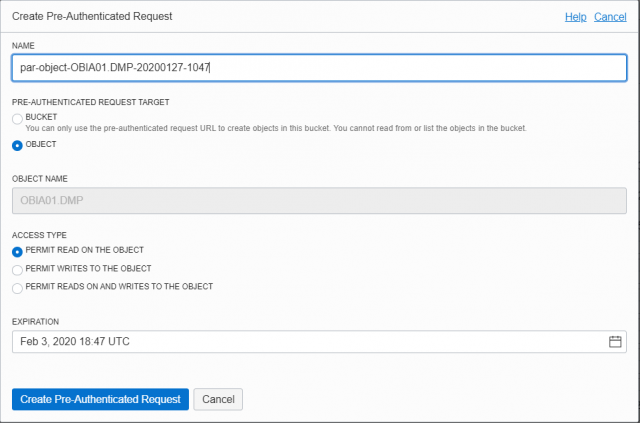Select the BUCKET target radio button
This screenshot has height=423, width=640.
(x=17, y=119)
